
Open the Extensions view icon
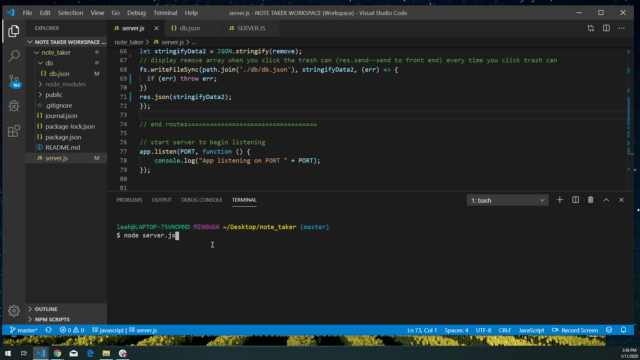click(x=14, y=131)
